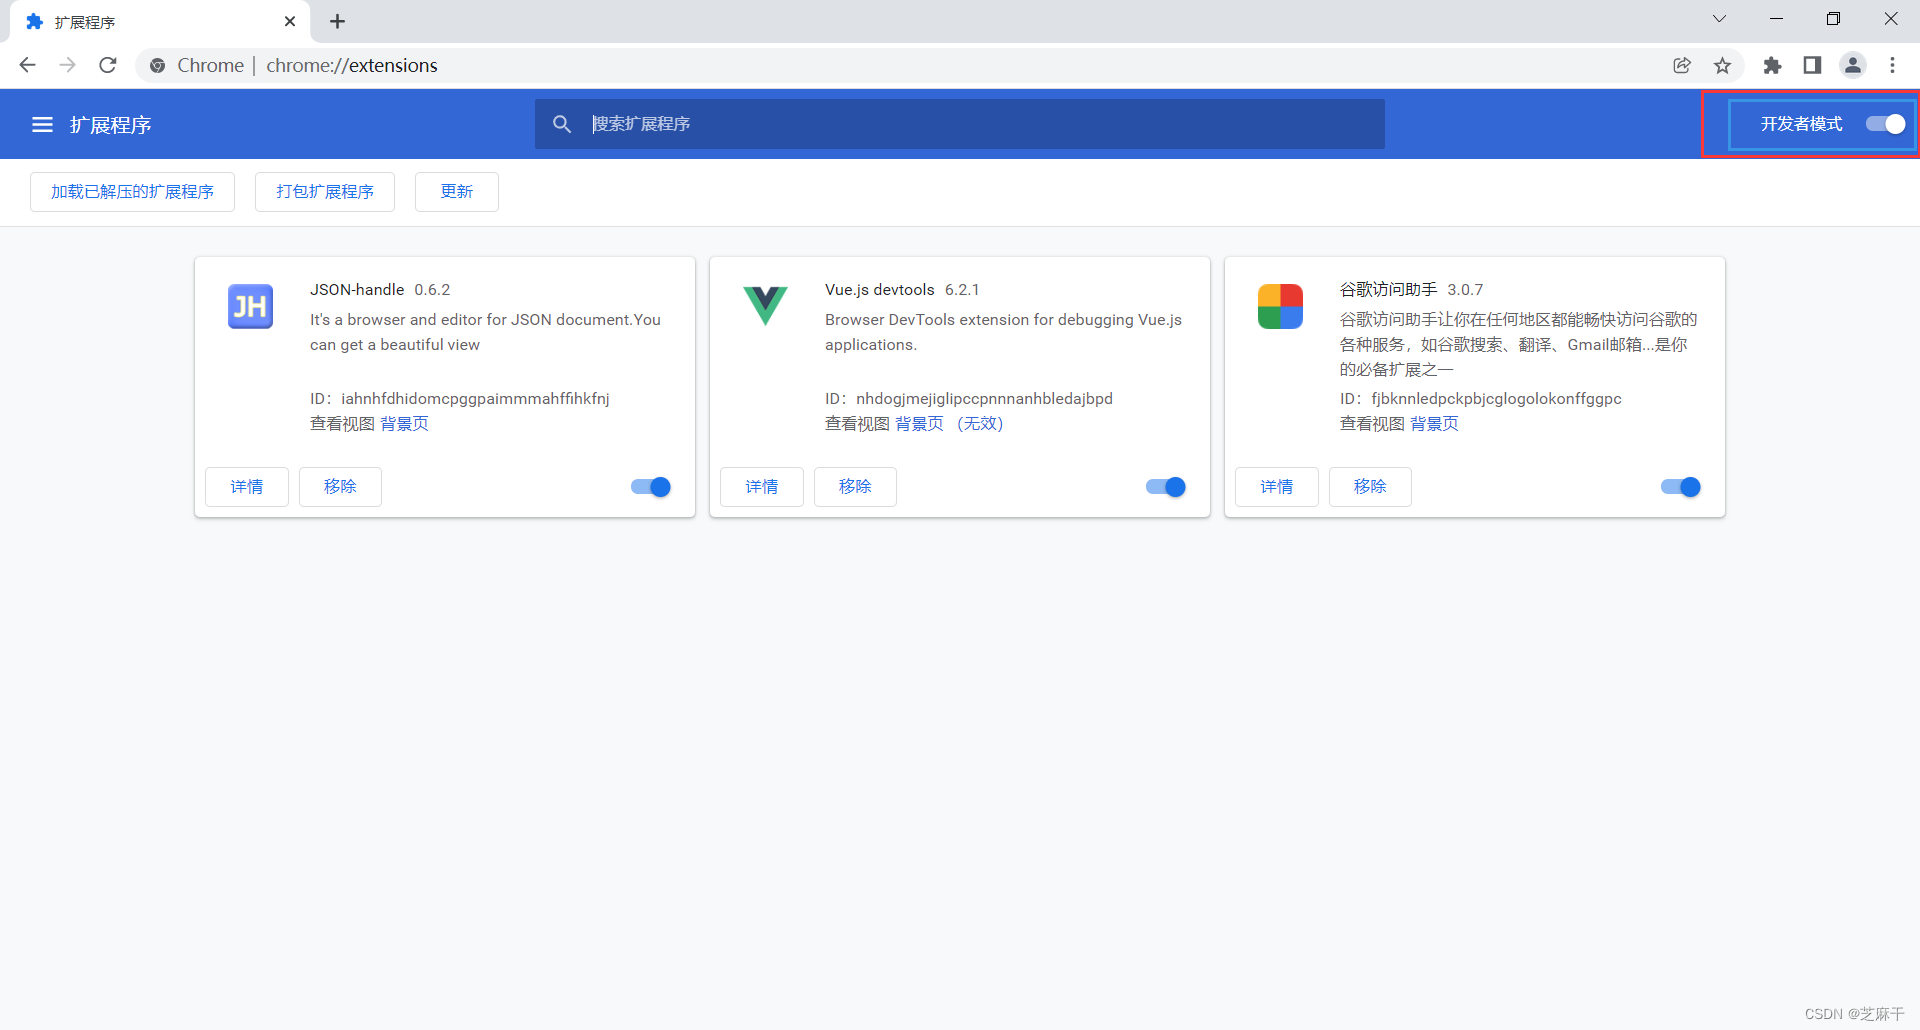Disable the JSON-handle extension toggle
1920x1030 pixels.
(x=649, y=487)
